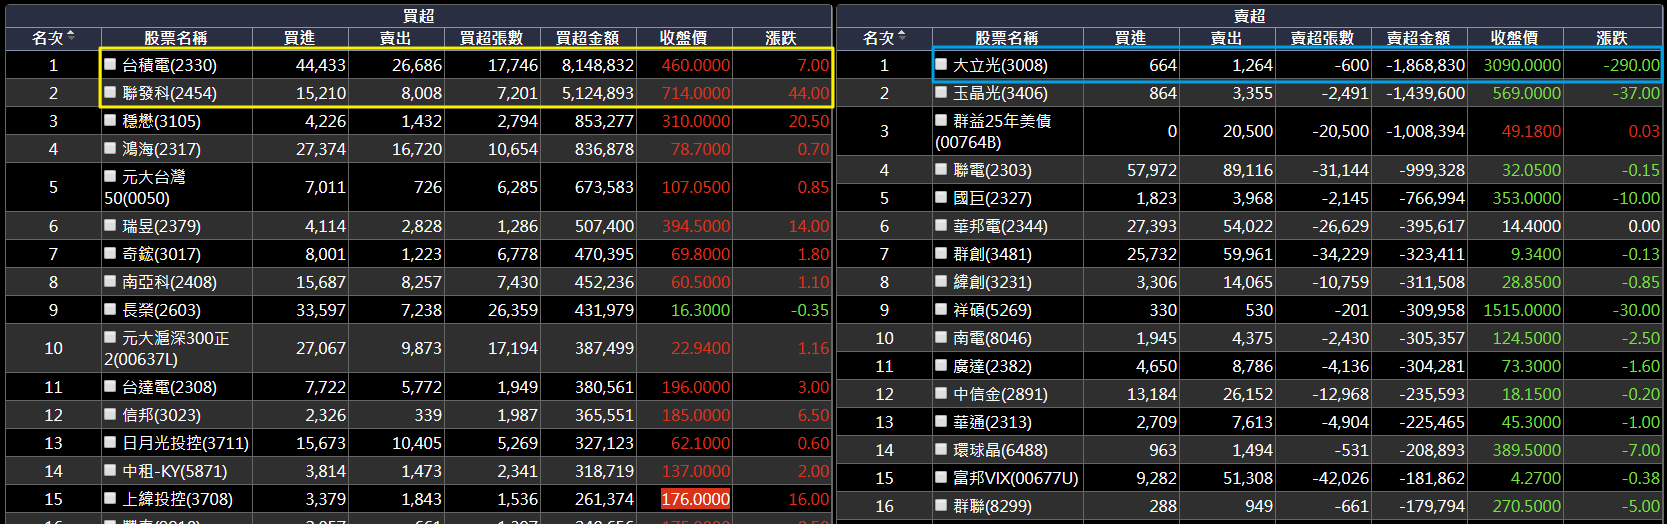
Task: Open stock 大立光(3008)
Action: point(1000,65)
